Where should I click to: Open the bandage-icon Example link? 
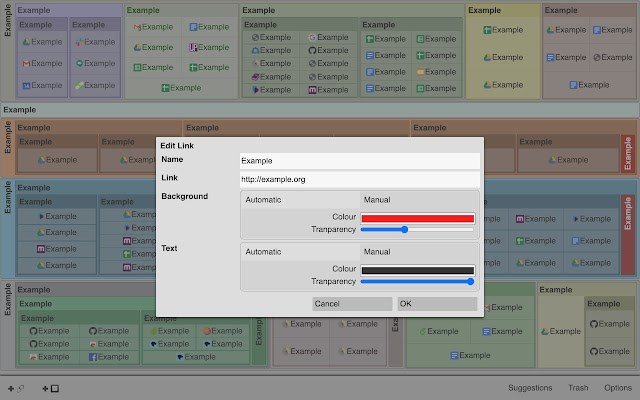click(95, 85)
